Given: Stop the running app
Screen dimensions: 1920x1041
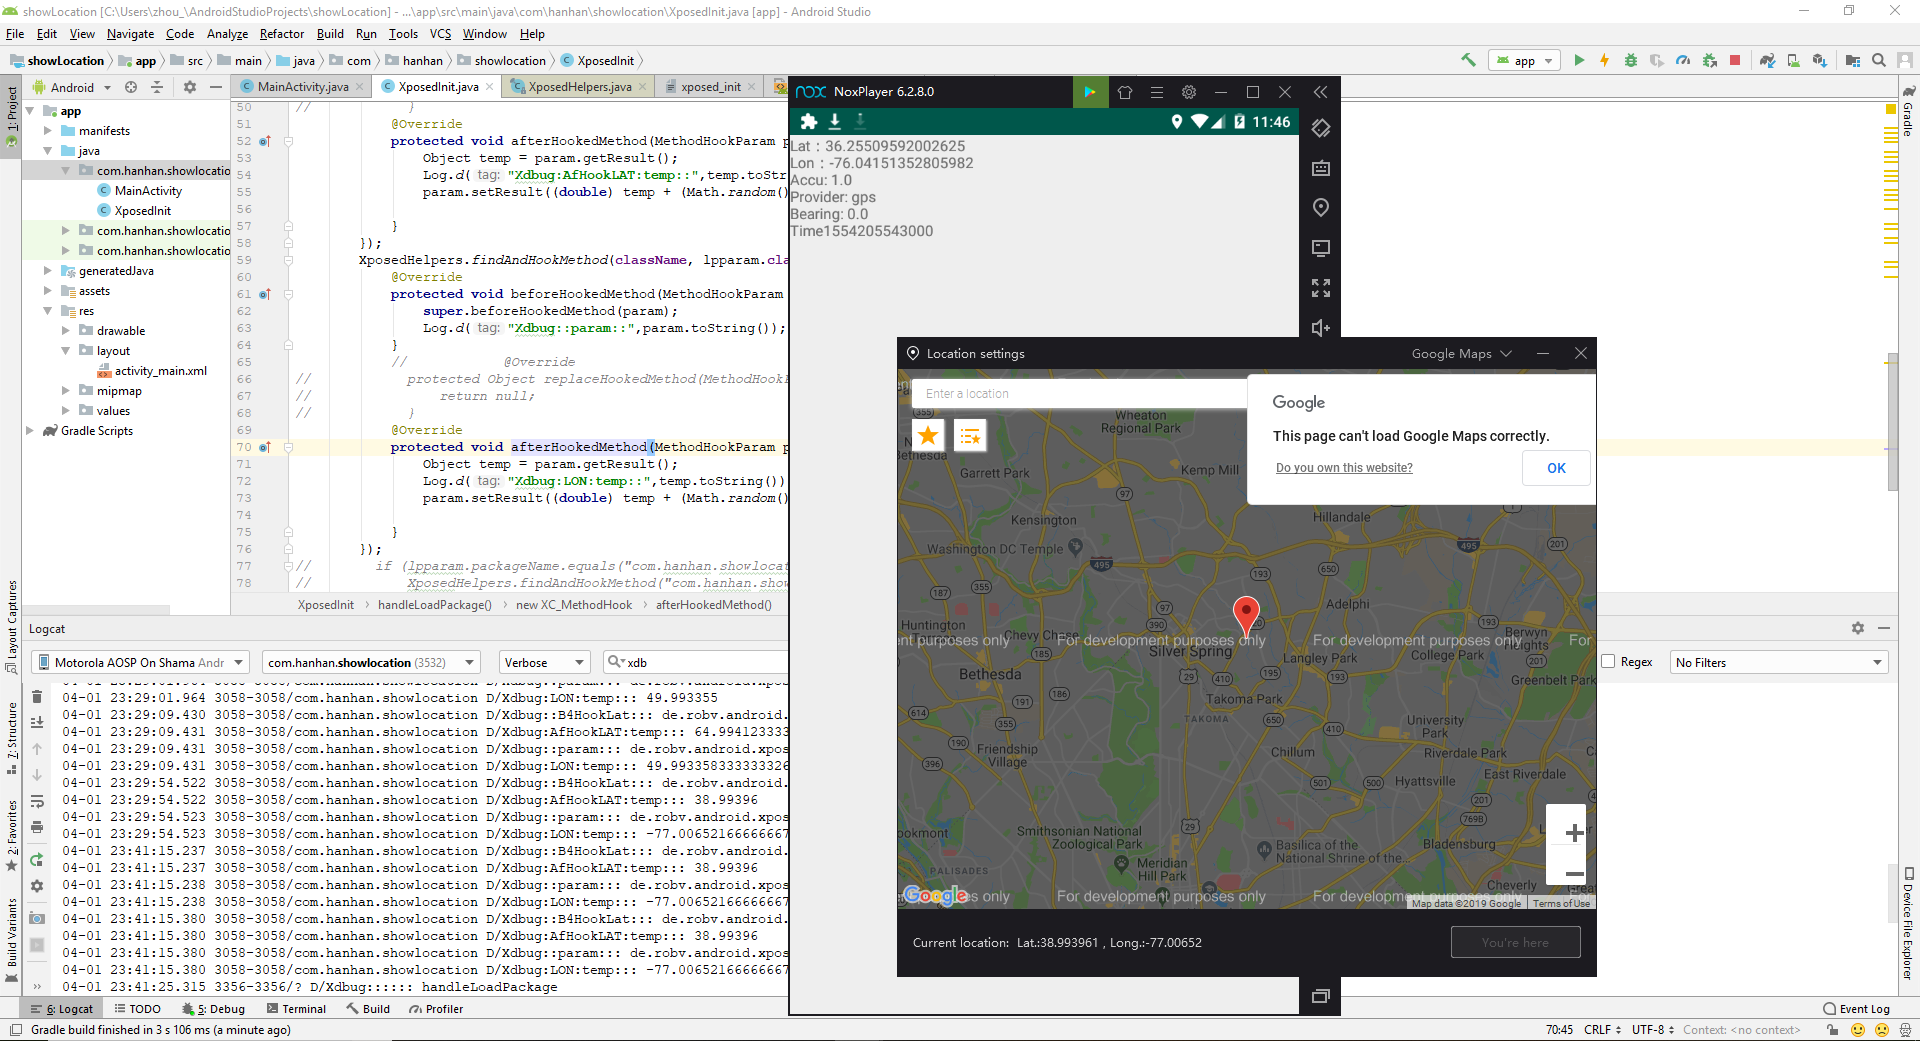Looking at the screenshot, I should (1735, 60).
